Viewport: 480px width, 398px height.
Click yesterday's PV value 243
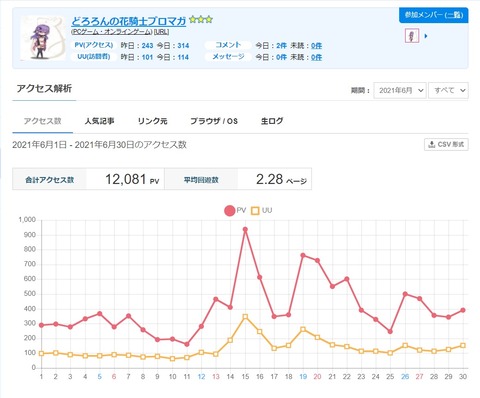tap(147, 46)
